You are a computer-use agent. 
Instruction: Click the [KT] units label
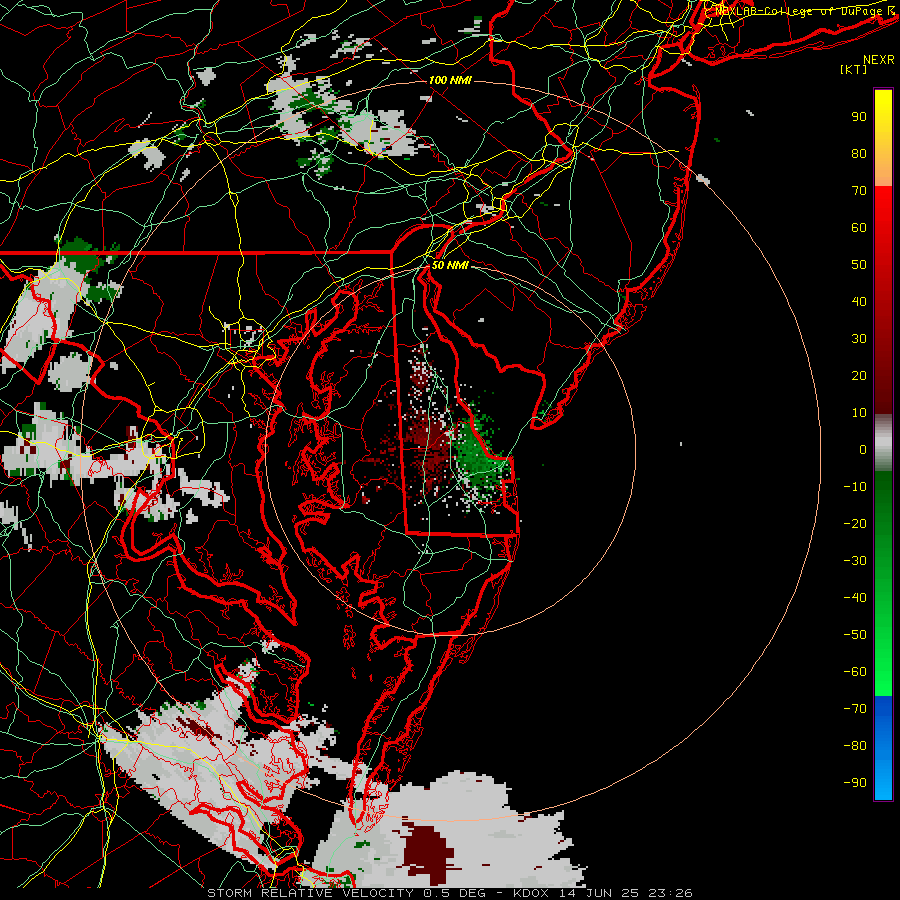(x=853, y=70)
